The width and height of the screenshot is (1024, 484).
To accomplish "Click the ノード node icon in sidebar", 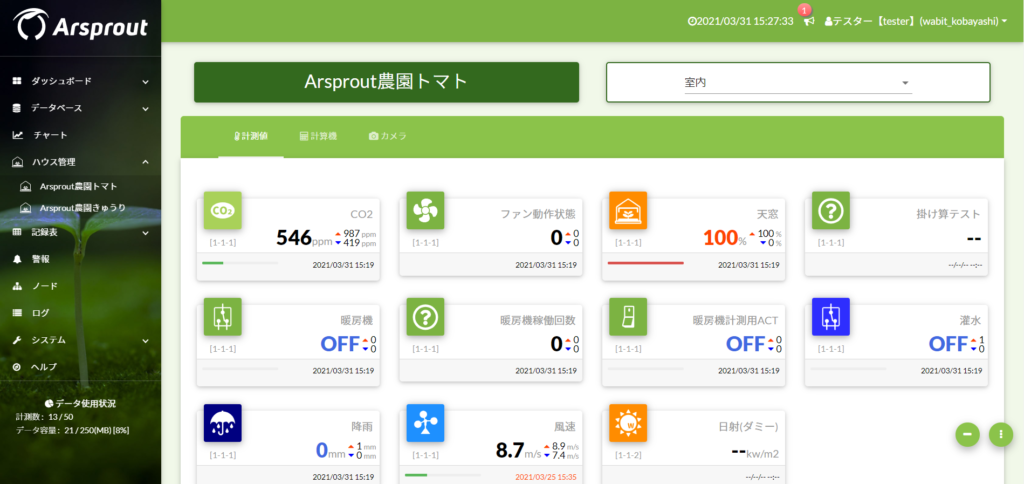I will [x=18, y=286].
